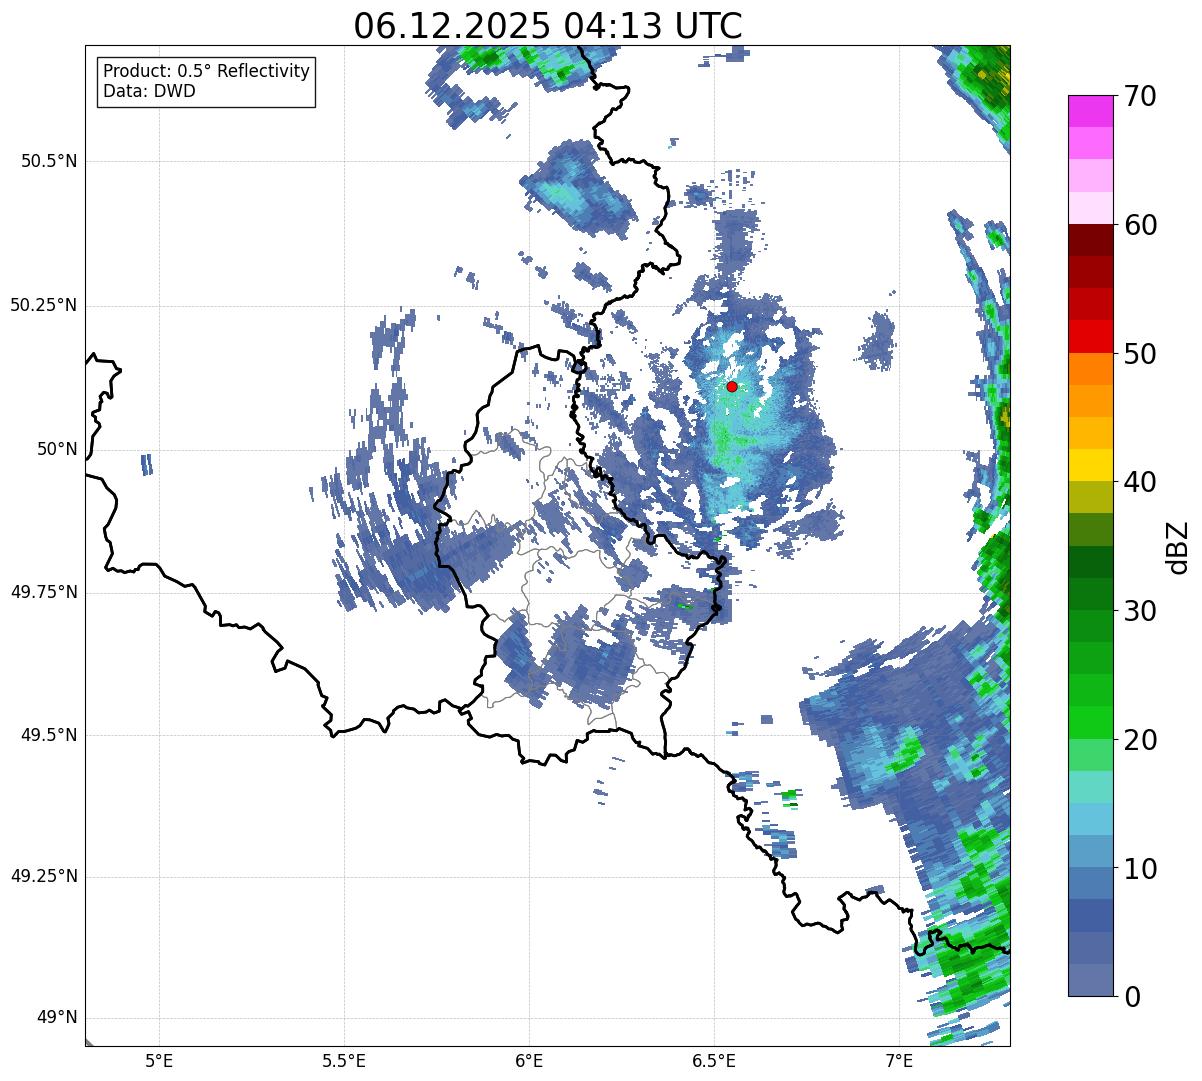Click the 49.25°N latitude label
Viewport: 1202px width, 1081px height.
(x=43, y=877)
